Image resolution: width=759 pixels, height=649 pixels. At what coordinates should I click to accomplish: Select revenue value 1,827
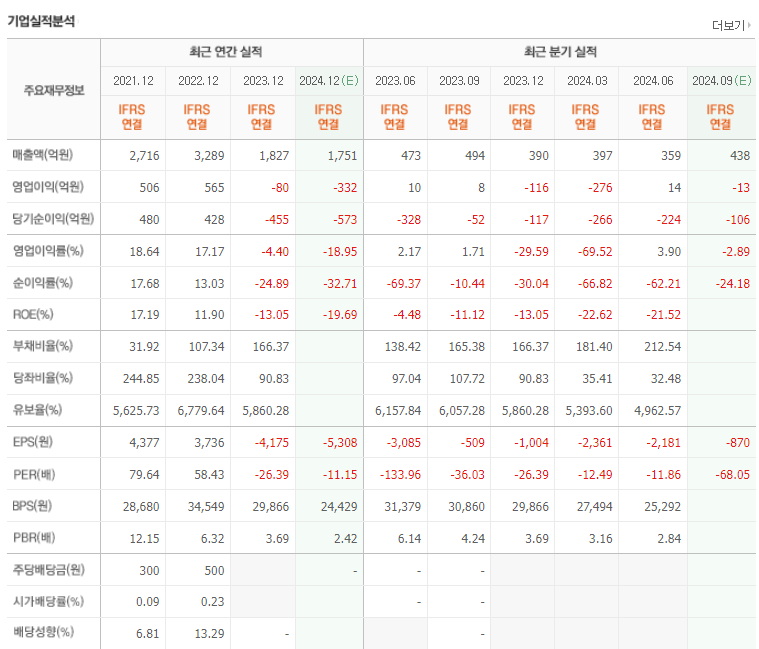(274, 156)
